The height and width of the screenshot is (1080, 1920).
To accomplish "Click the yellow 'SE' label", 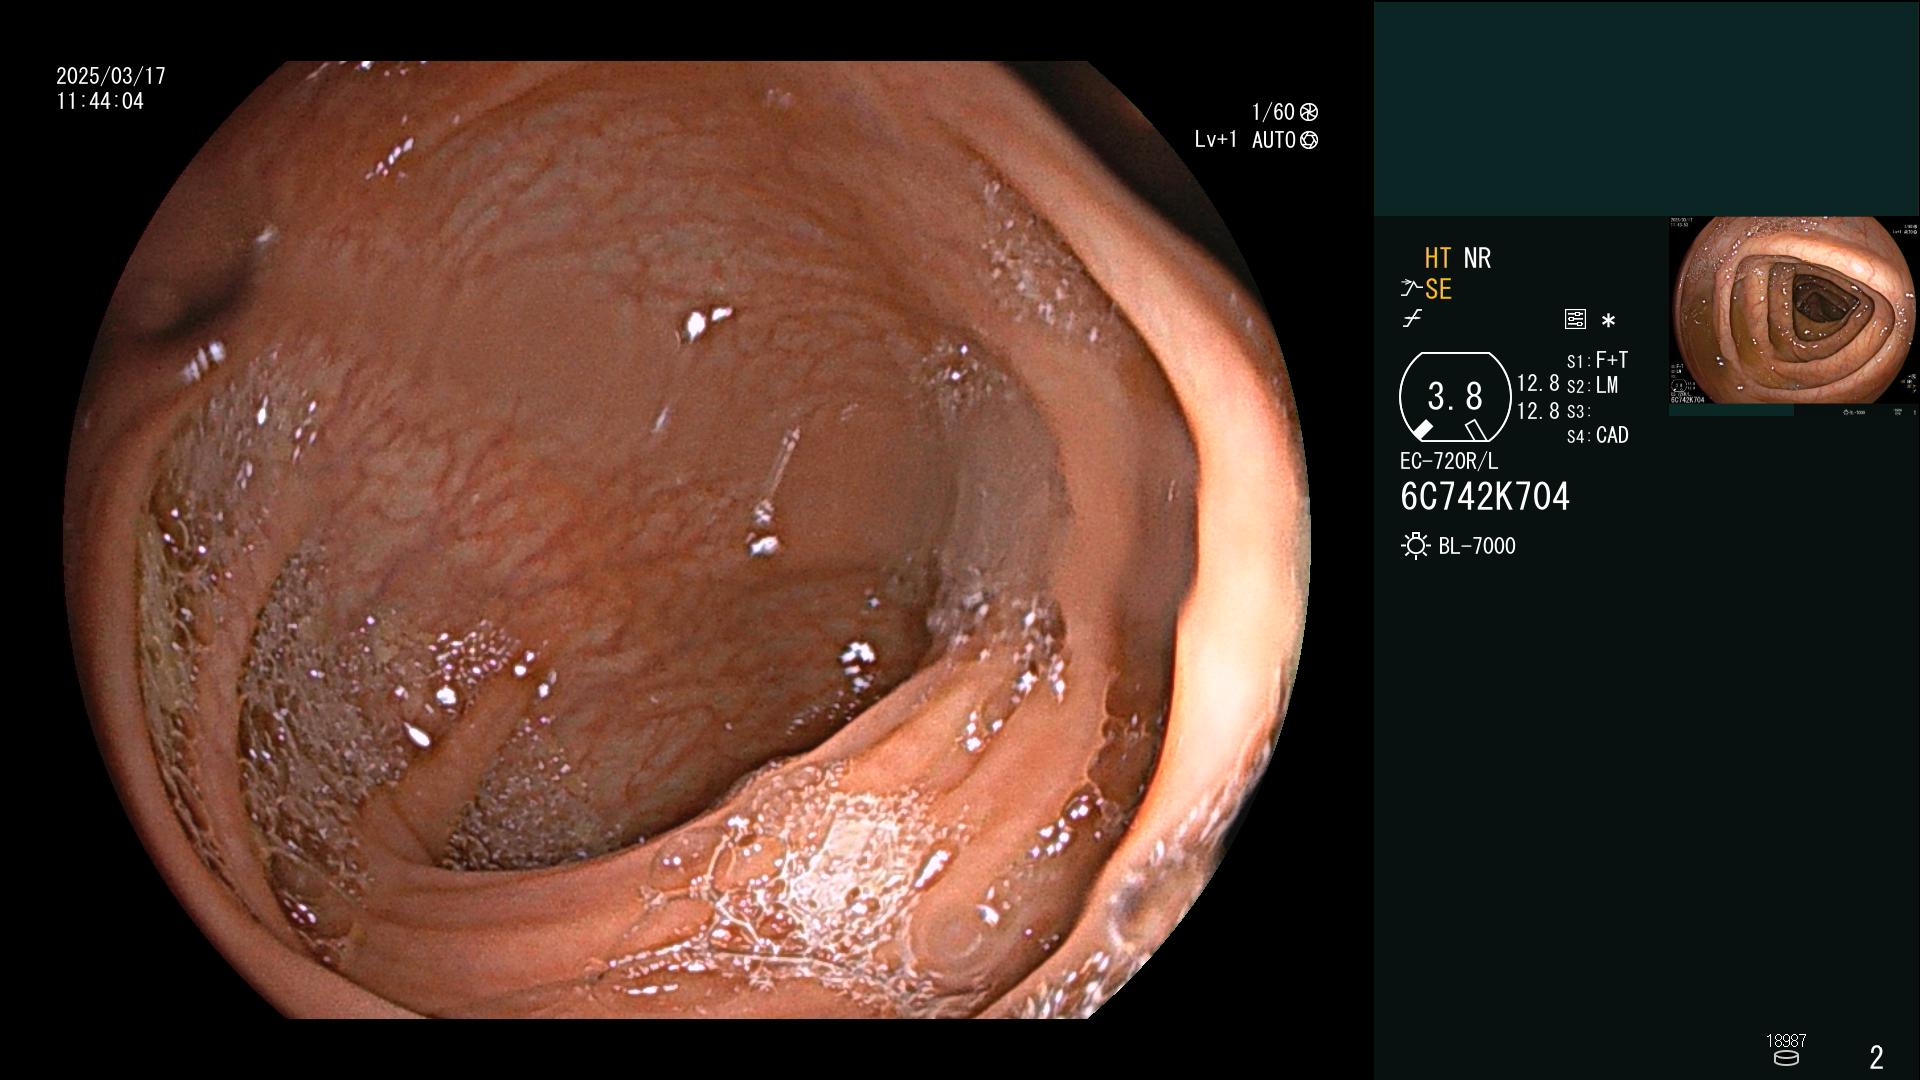I will click(x=1438, y=289).
